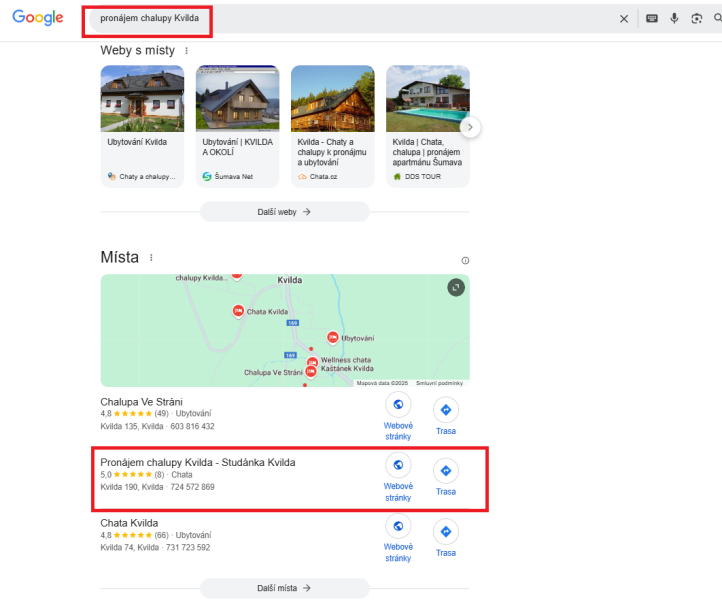Start voice search with microphone icon
The width and height of the screenshot is (722, 600).
[x=674, y=18]
